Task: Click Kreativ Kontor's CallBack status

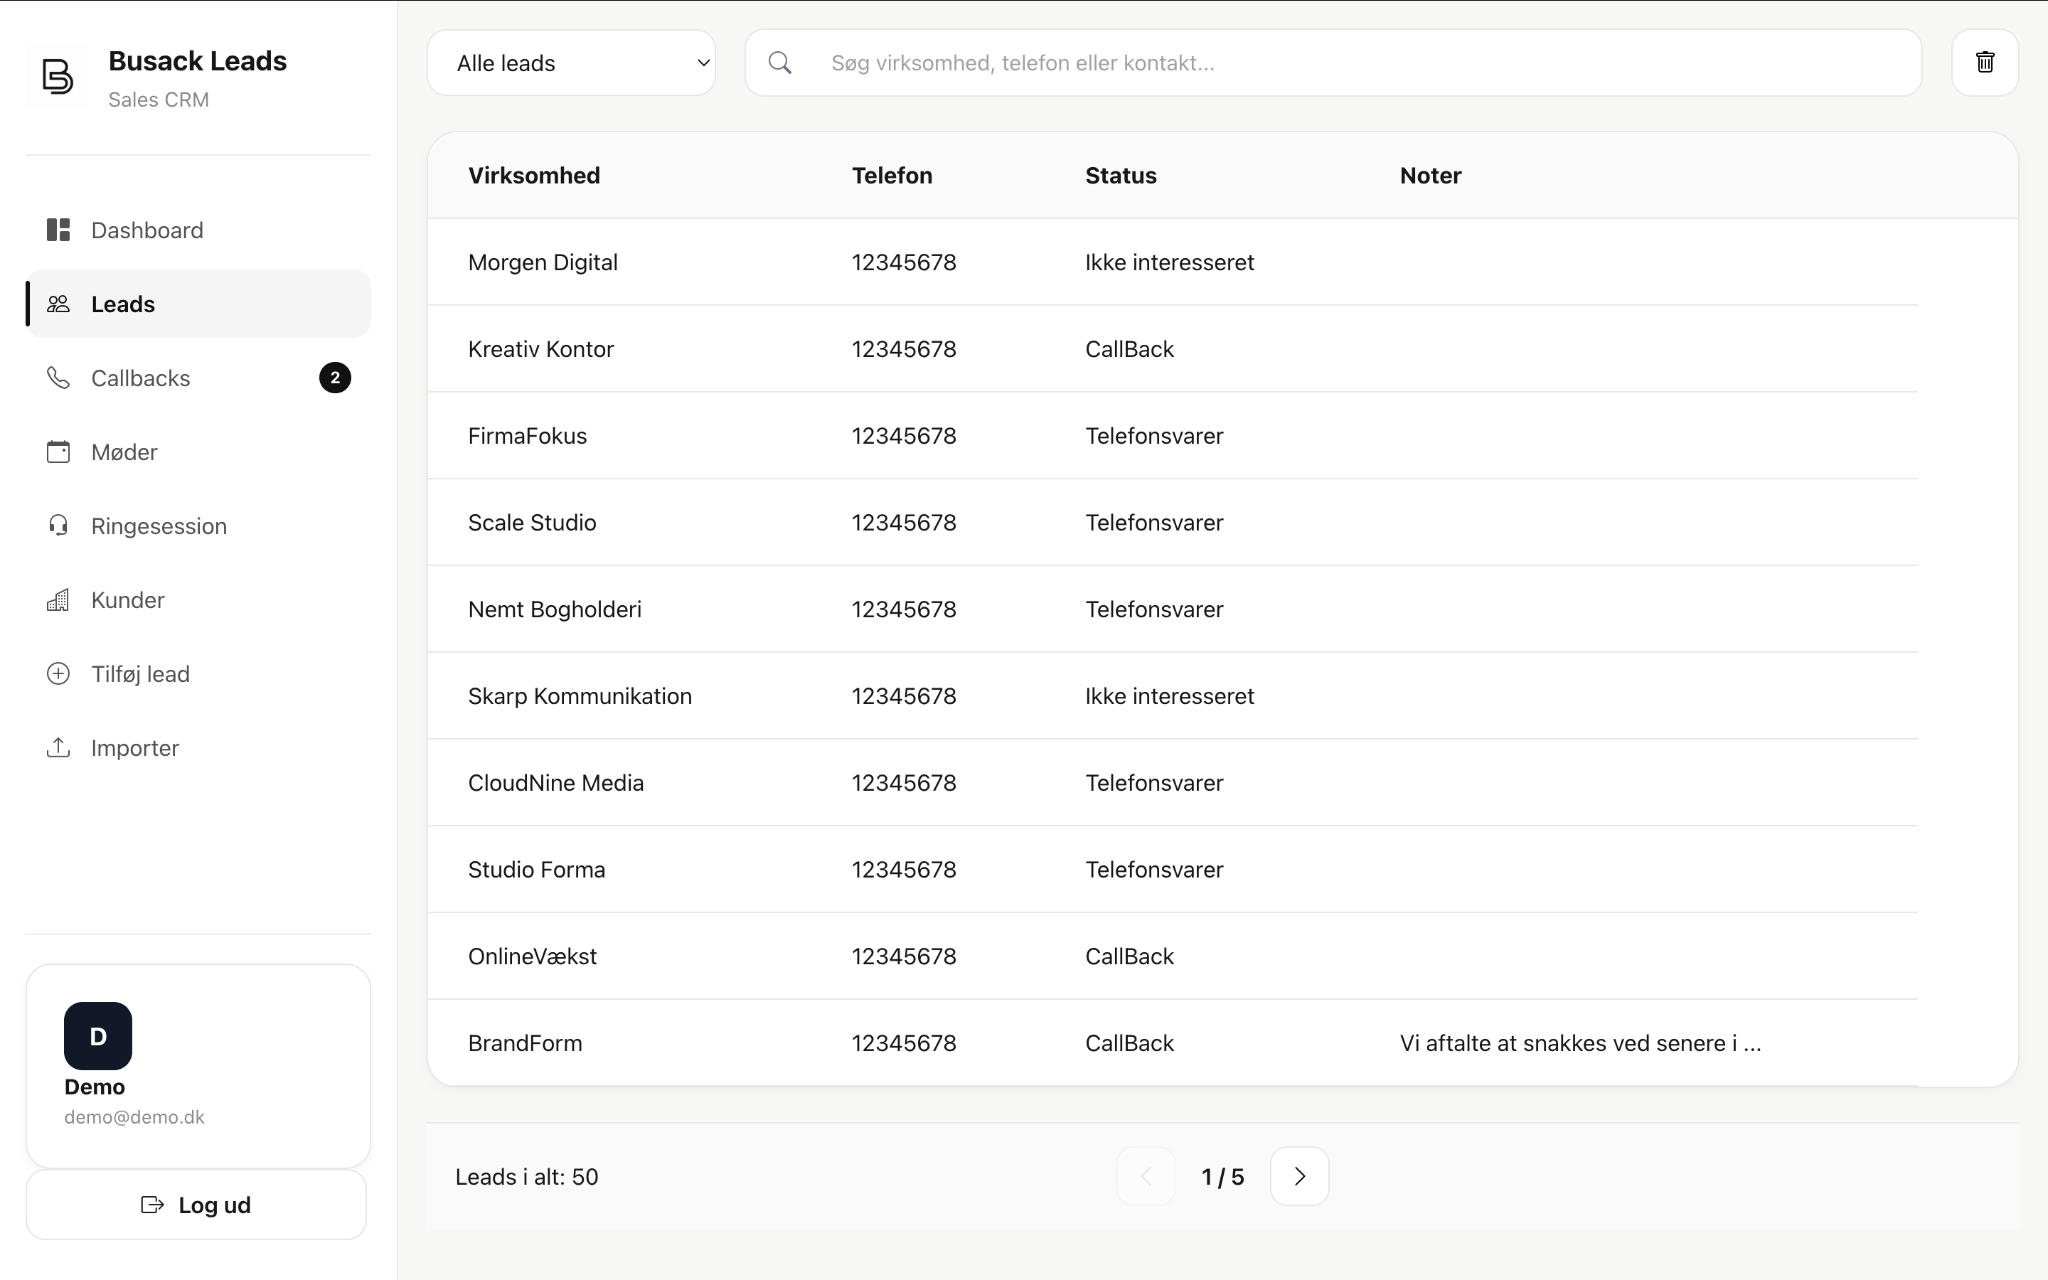Action: [x=1129, y=349]
